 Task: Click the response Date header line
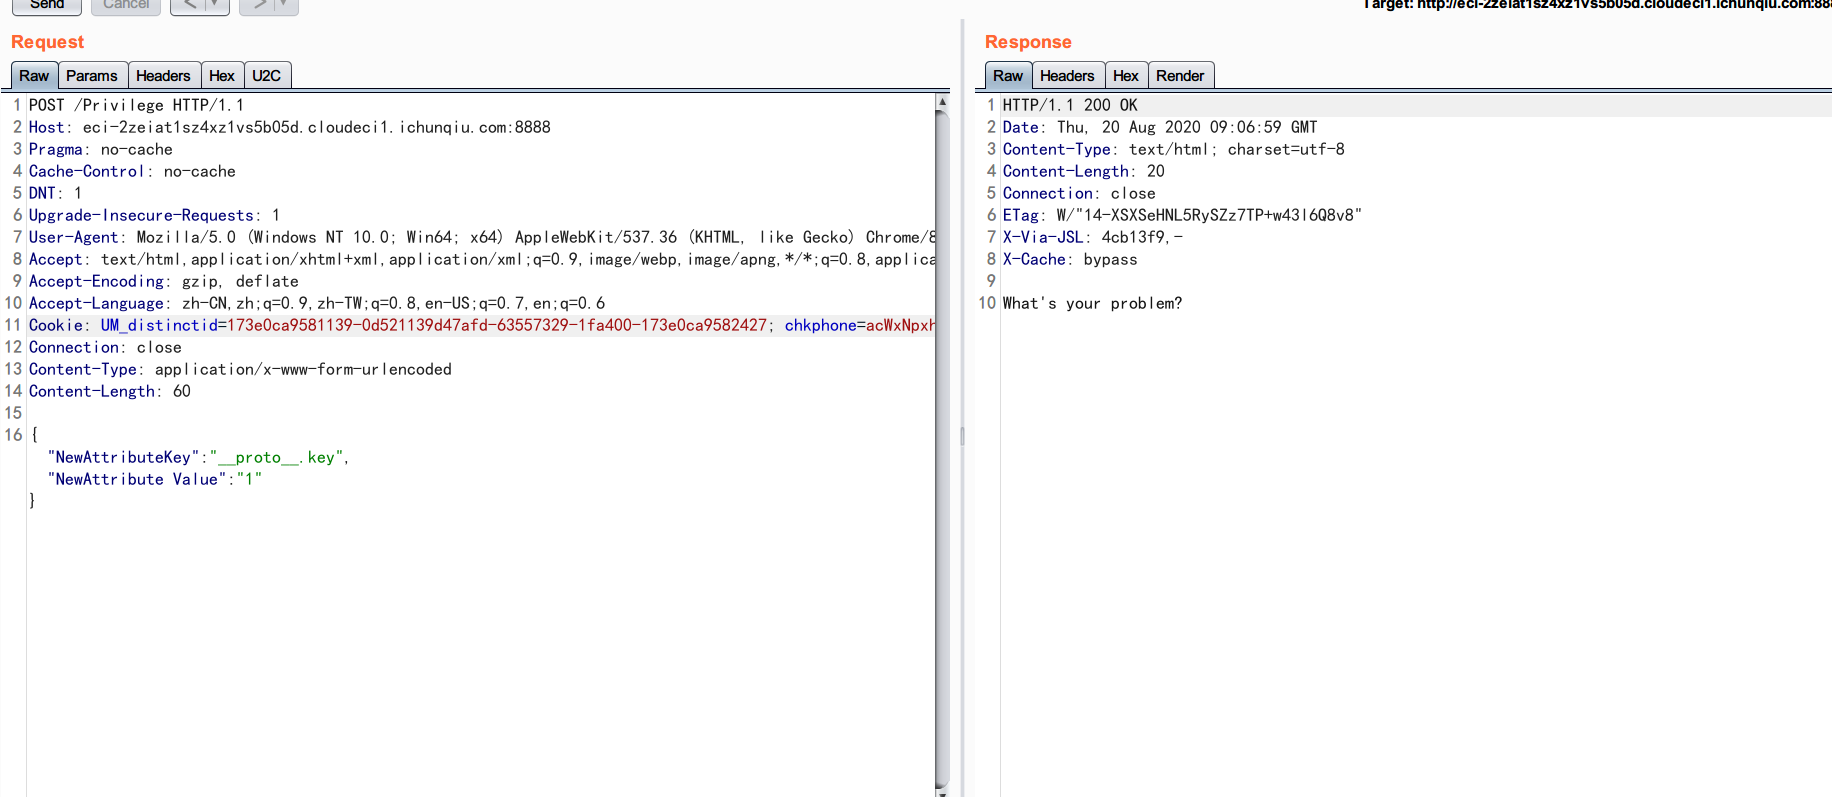[x=1160, y=127]
